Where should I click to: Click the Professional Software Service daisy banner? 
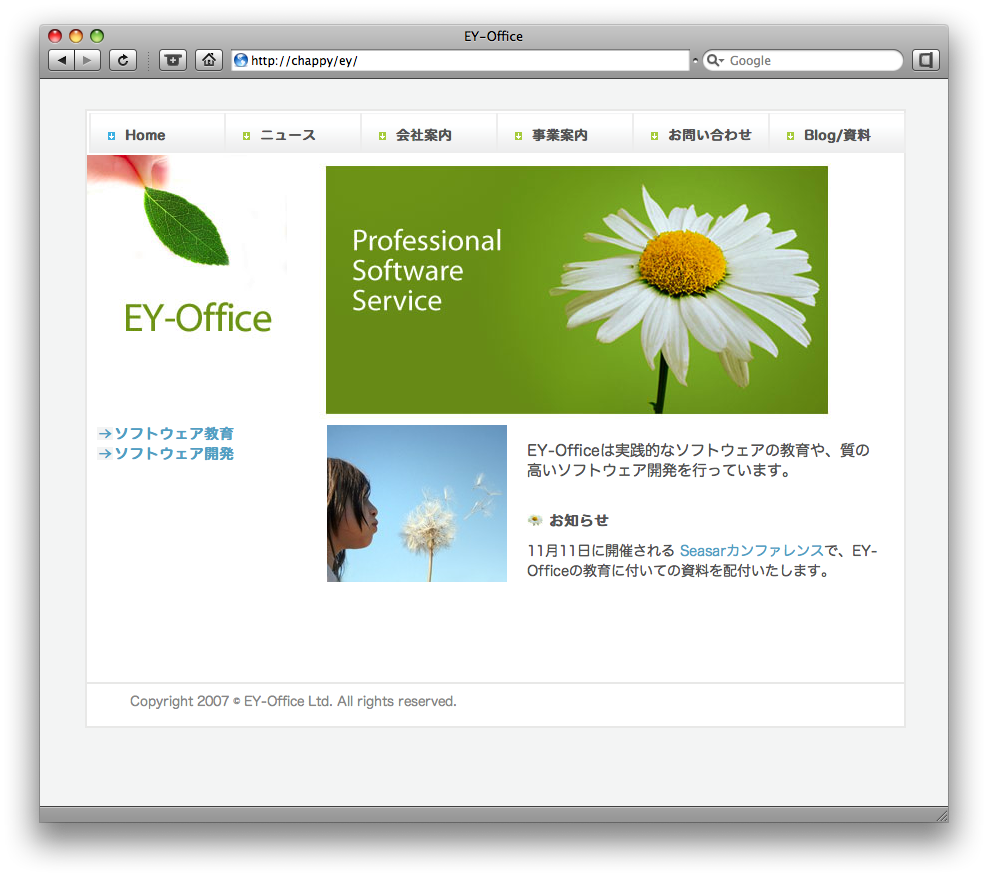[577, 290]
